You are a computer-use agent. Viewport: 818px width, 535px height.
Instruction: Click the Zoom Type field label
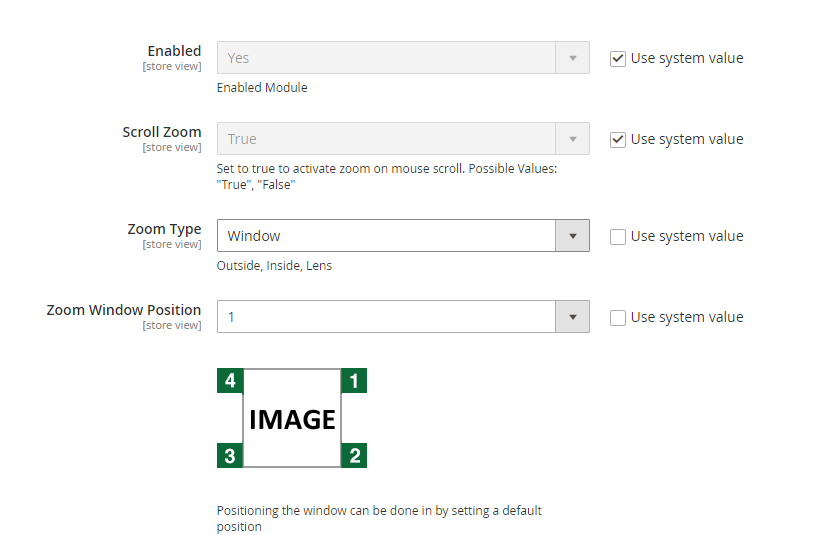pos(164,229)
